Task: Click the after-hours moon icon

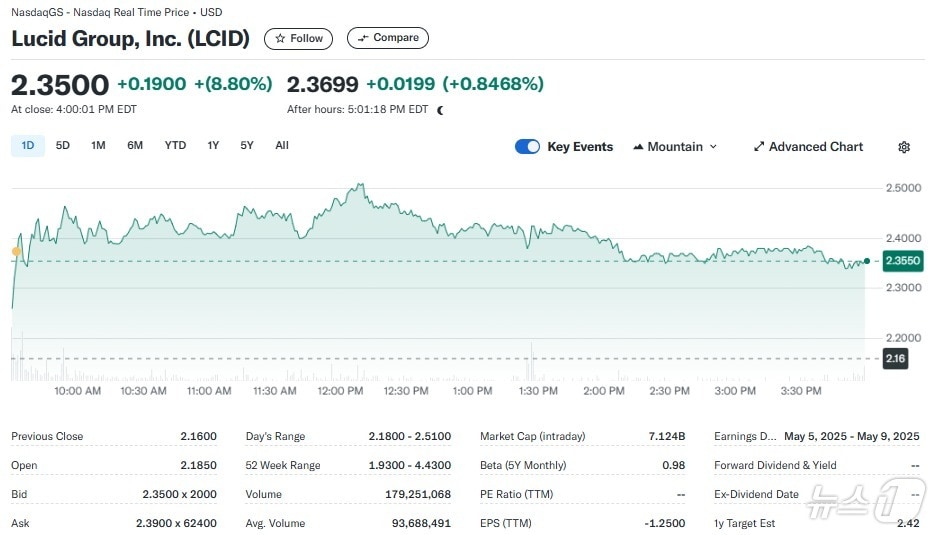Action: pos(441,110)
